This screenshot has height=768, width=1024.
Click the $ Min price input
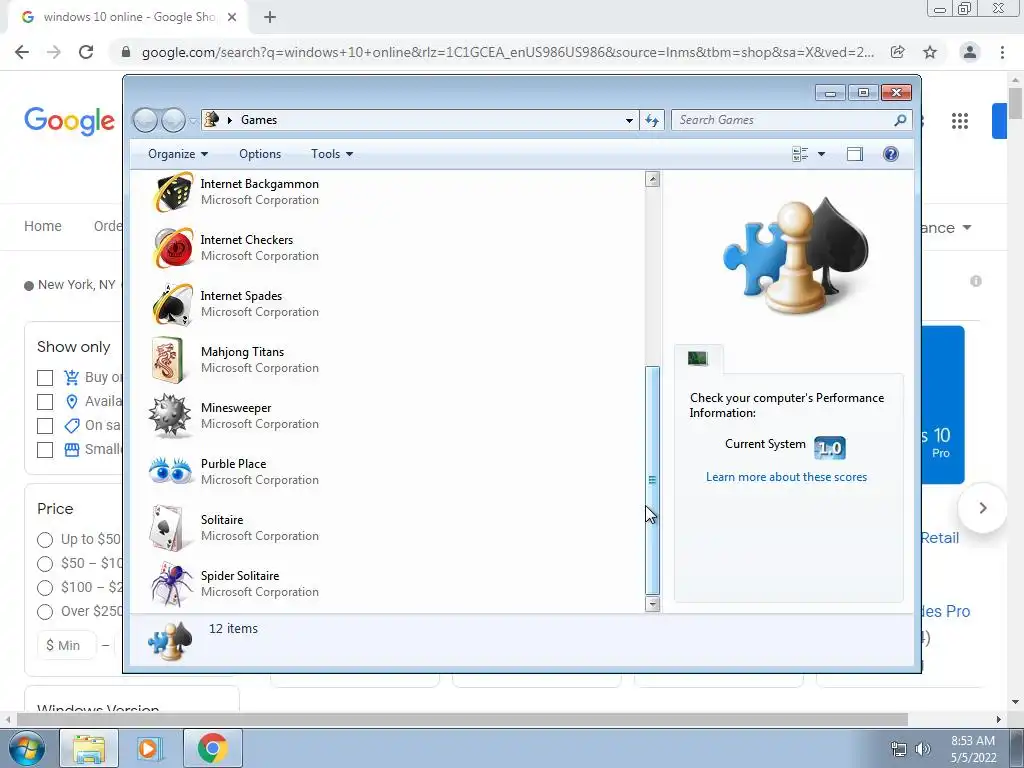[x=67, y=646]
